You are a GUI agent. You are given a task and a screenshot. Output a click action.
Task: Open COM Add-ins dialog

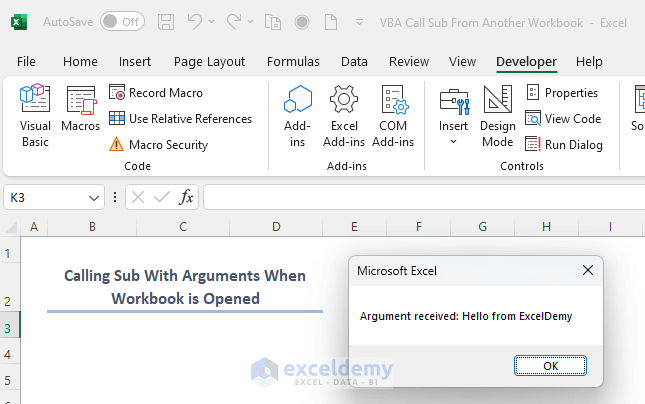(x=393, y=116)
